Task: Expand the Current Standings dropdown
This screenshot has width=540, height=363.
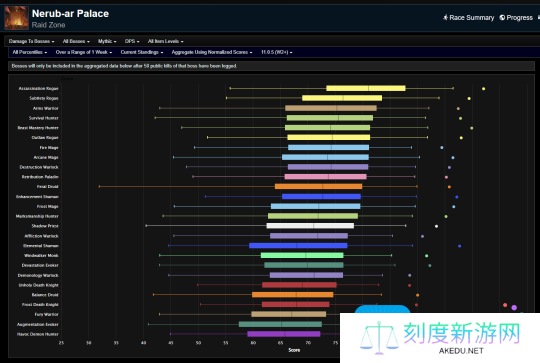Action: click(x=142, y=52)
